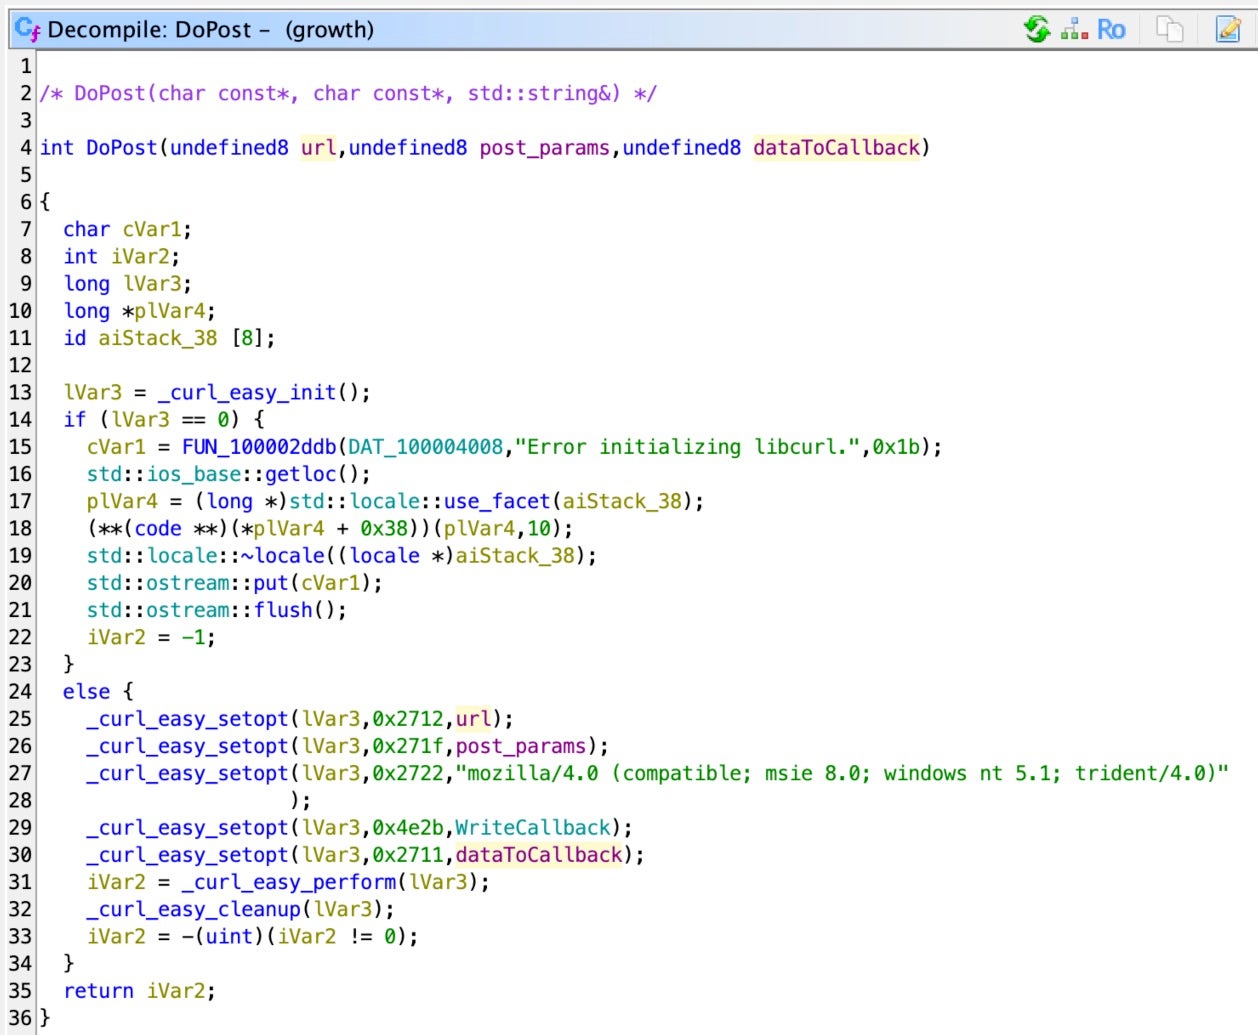Click the copy icon in toolbar
Screen dimensions: 1258x1035
[x=1169, y=29]
